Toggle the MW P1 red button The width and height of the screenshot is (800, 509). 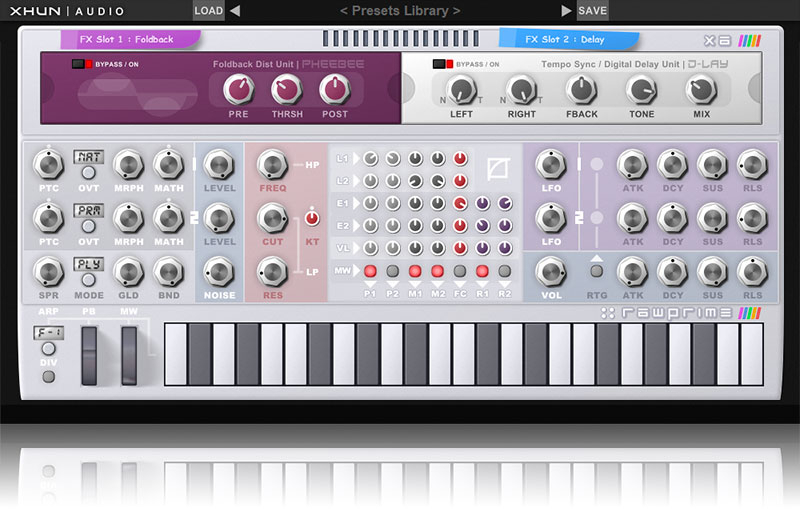pyautogui.click(x=370, y=271)
